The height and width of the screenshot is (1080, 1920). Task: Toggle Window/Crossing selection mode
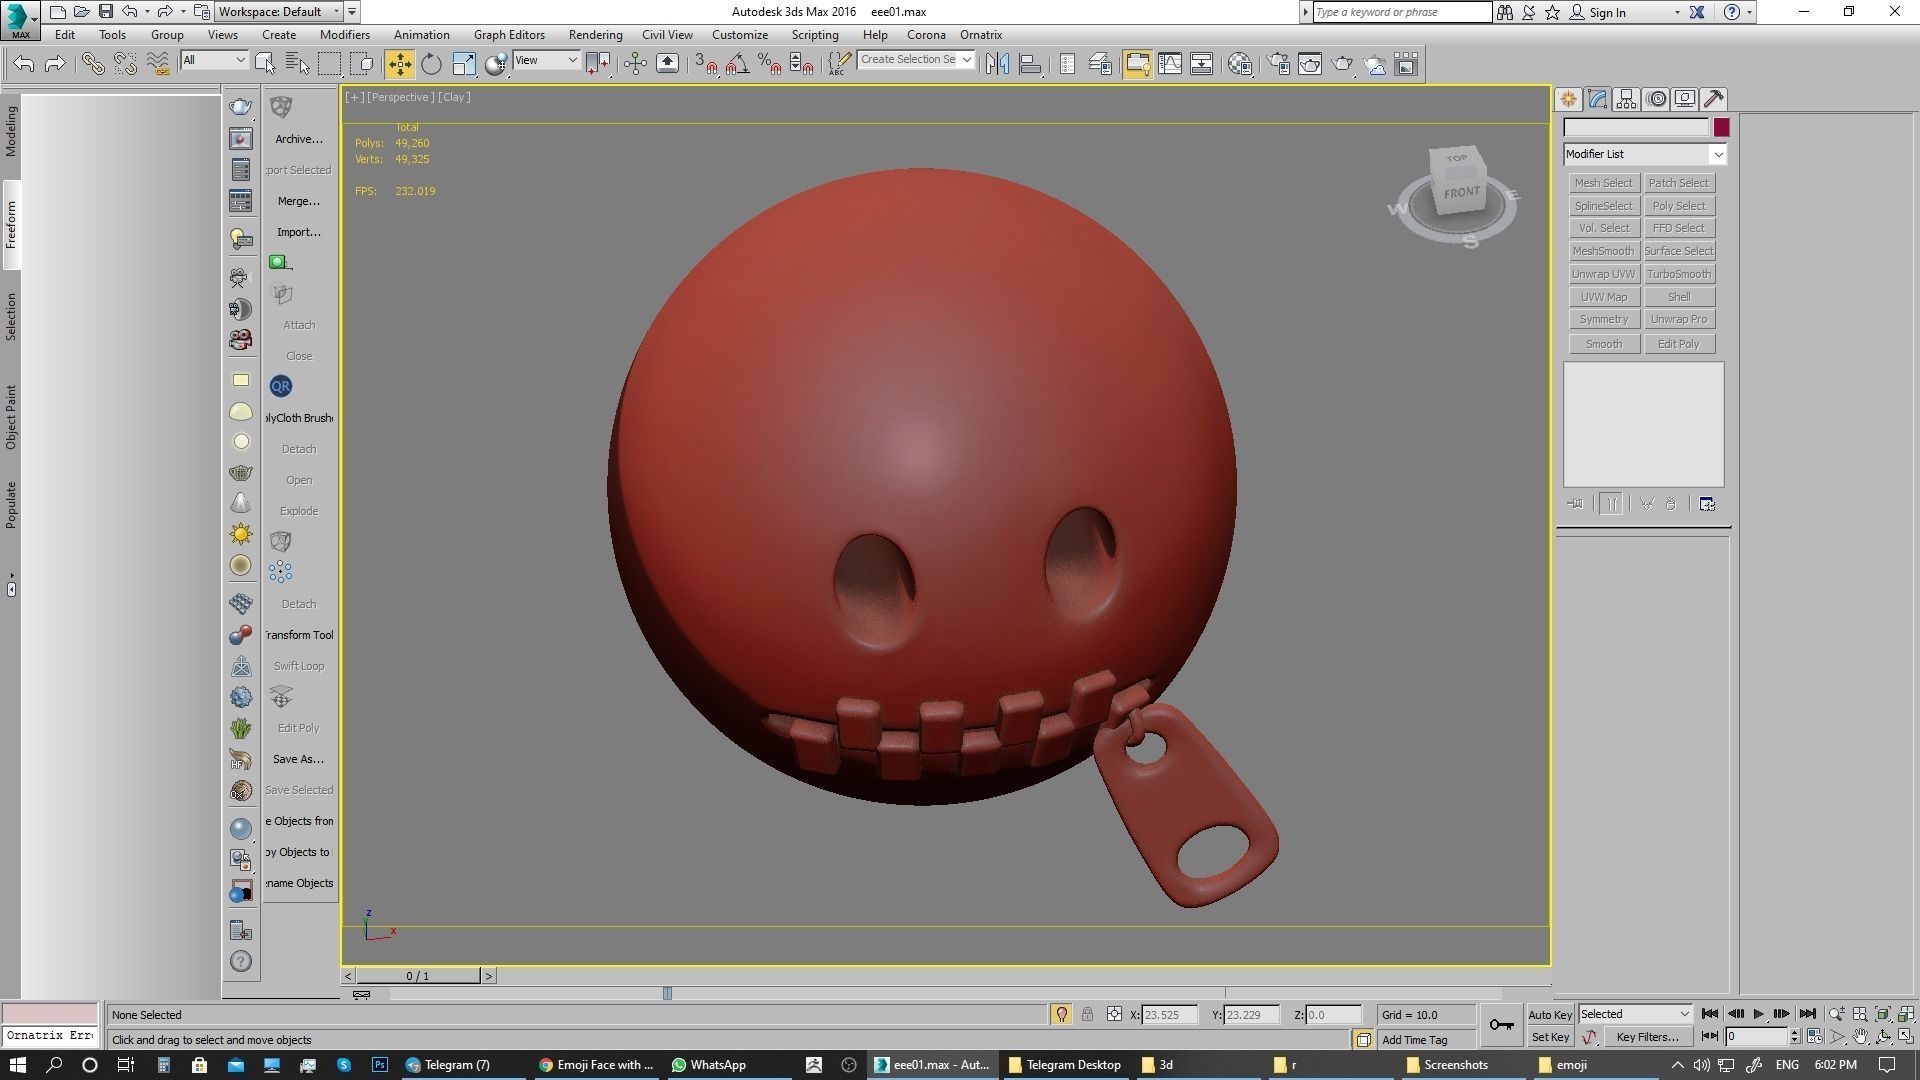362,64
